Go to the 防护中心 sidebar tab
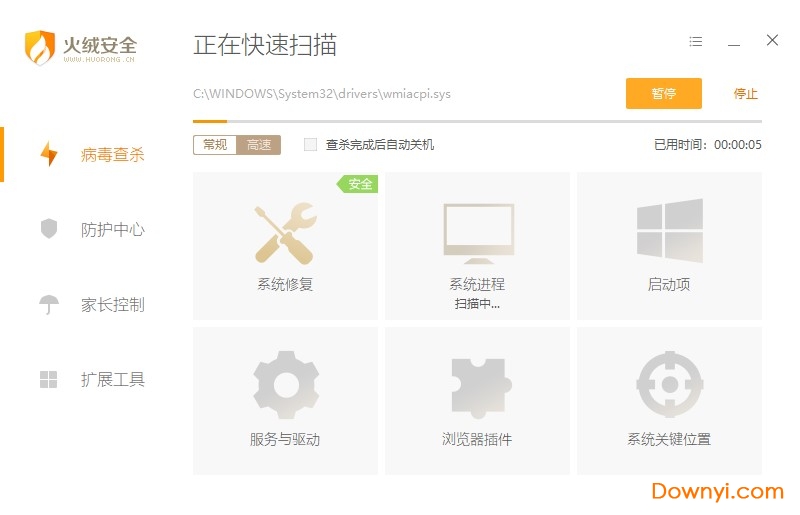 pyautogui.click(x=112, y=230)
